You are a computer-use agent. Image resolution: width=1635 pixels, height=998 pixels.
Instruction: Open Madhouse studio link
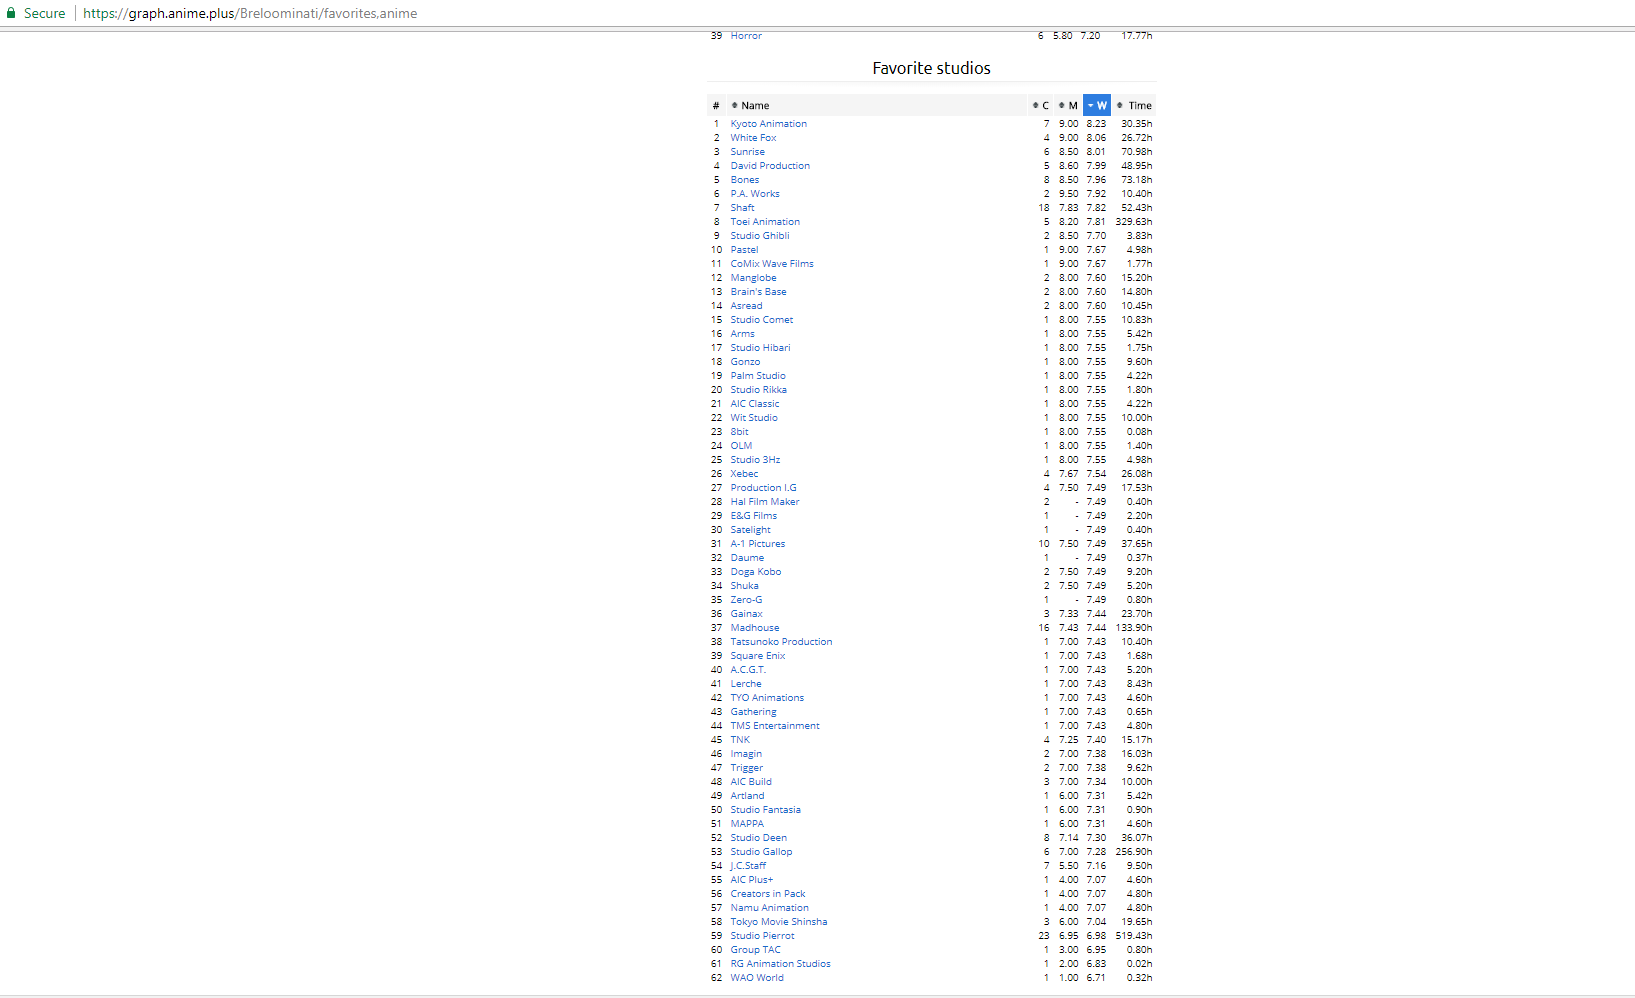pyautogui.click(x=755, y=628)
